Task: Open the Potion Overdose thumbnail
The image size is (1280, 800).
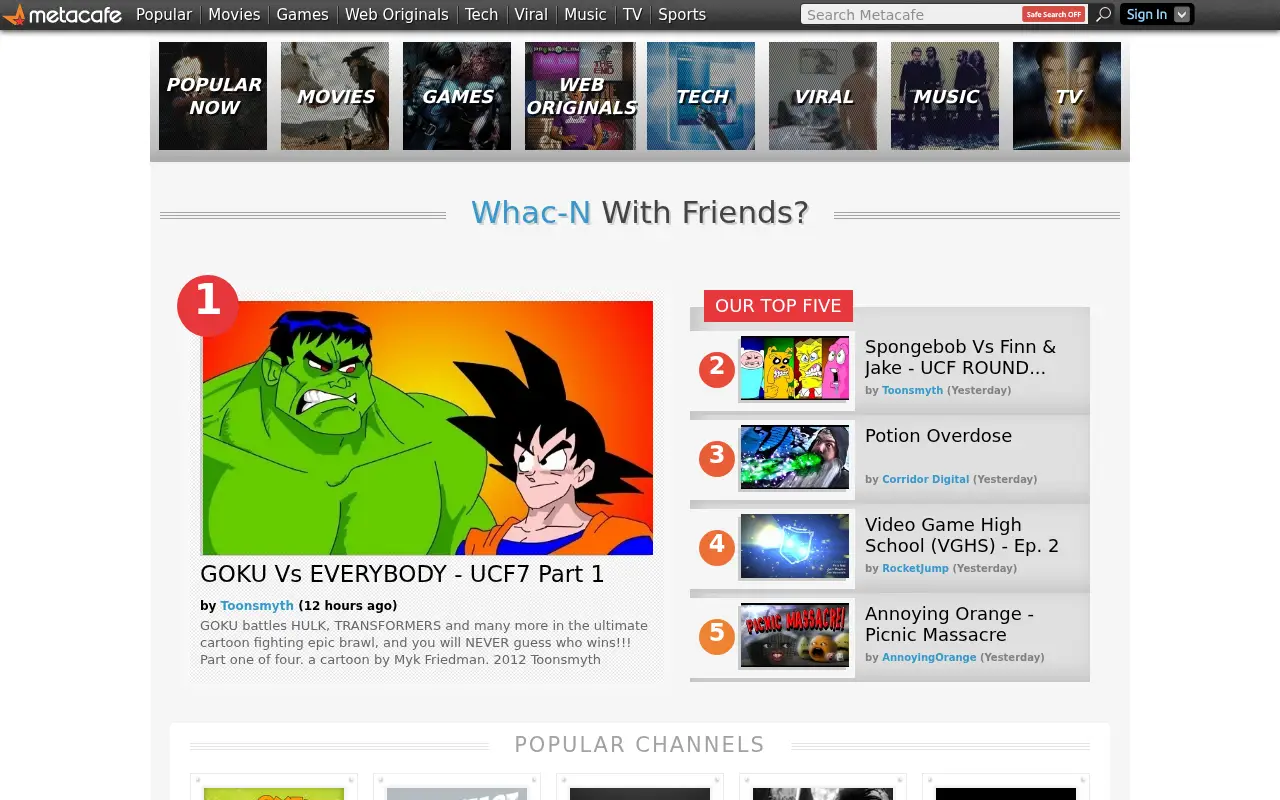Action: click(794, 457)
